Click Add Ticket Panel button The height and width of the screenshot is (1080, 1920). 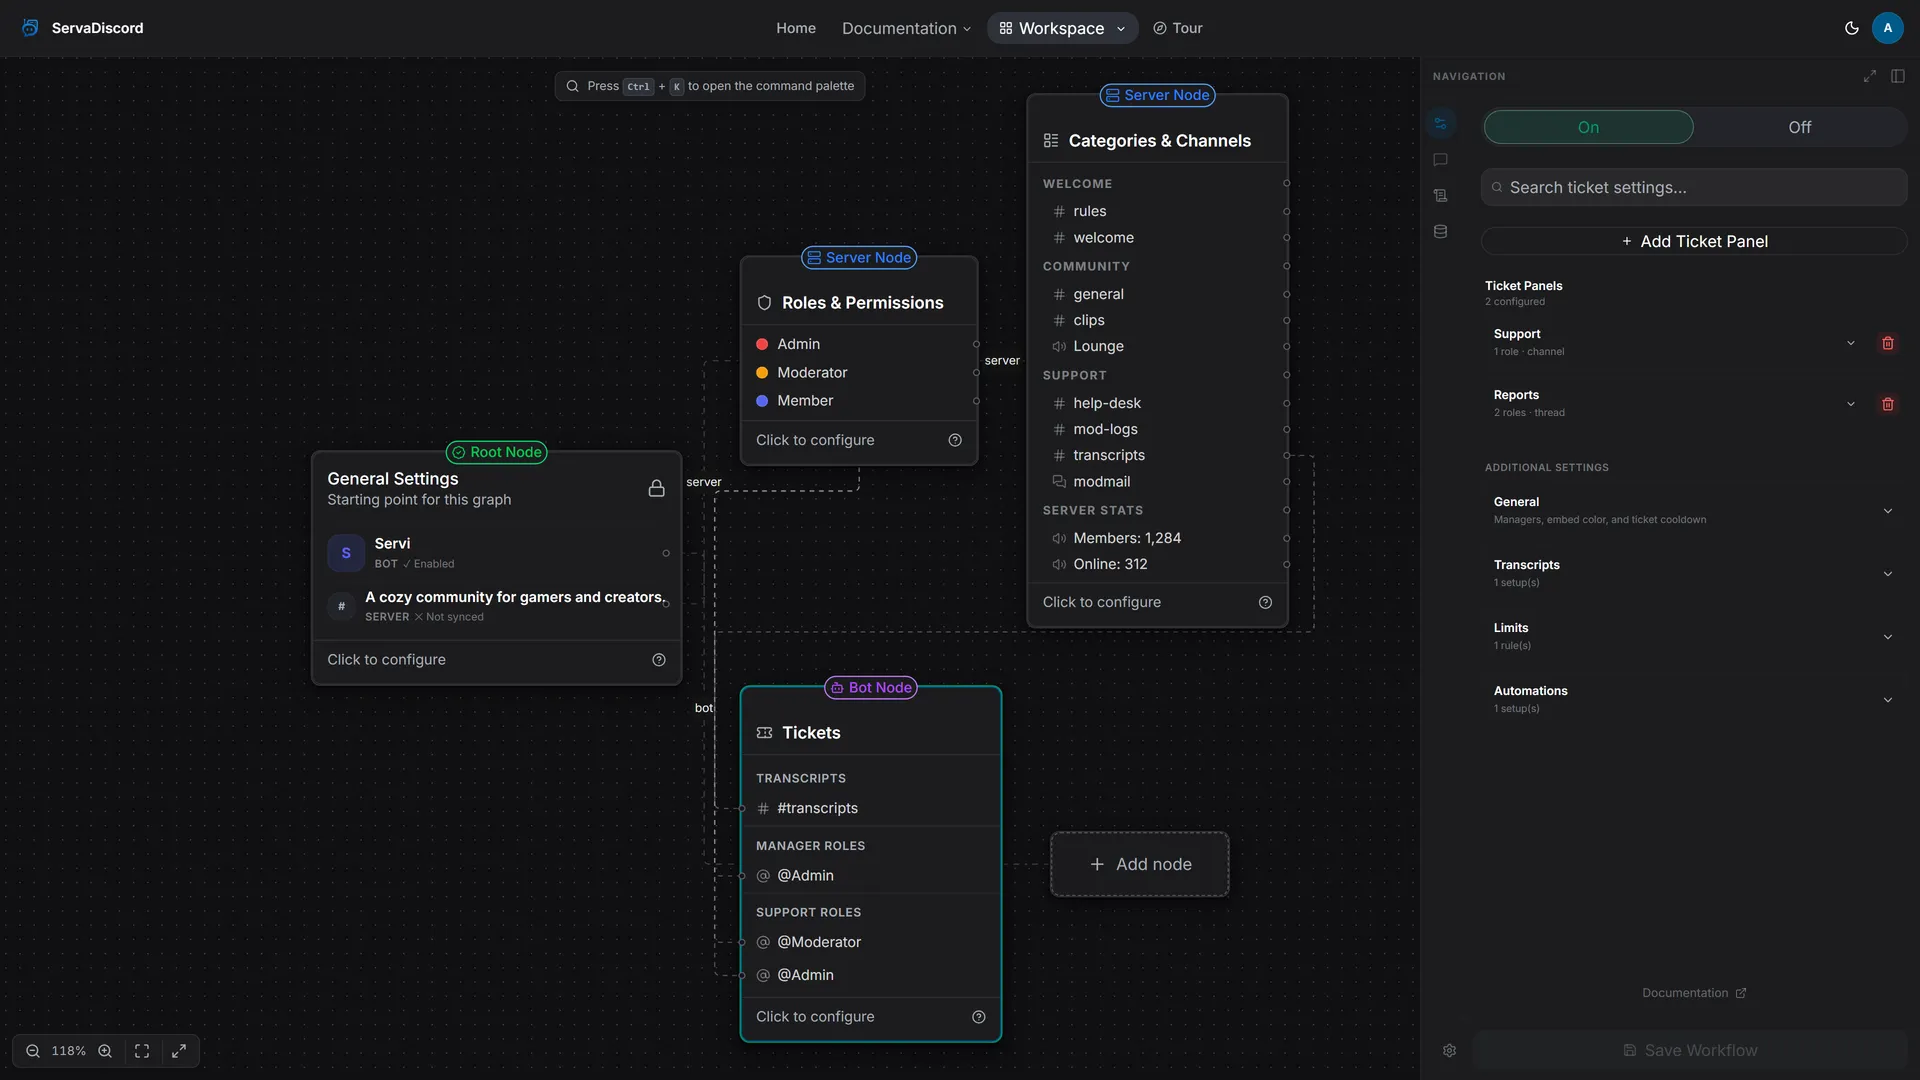(x=1694, y=241)
